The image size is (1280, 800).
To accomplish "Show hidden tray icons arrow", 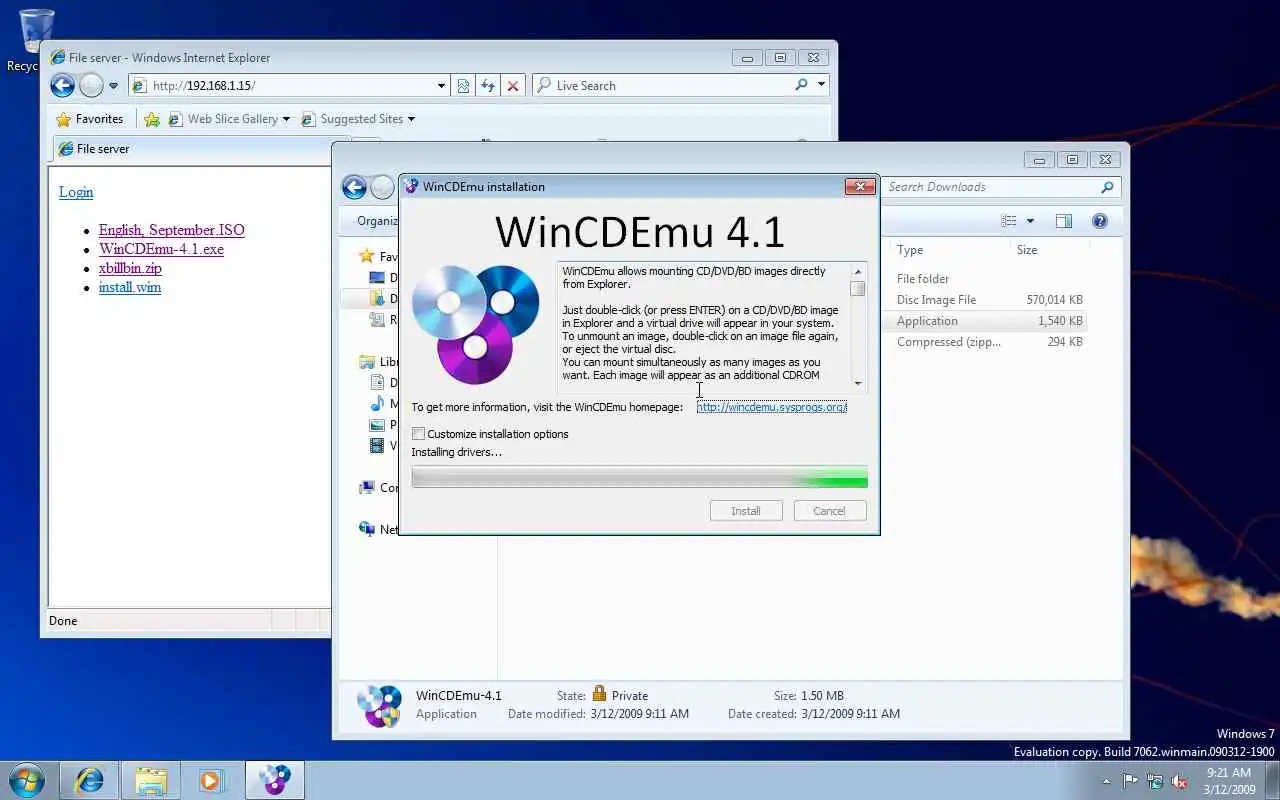I will (x=1106, y=781).
